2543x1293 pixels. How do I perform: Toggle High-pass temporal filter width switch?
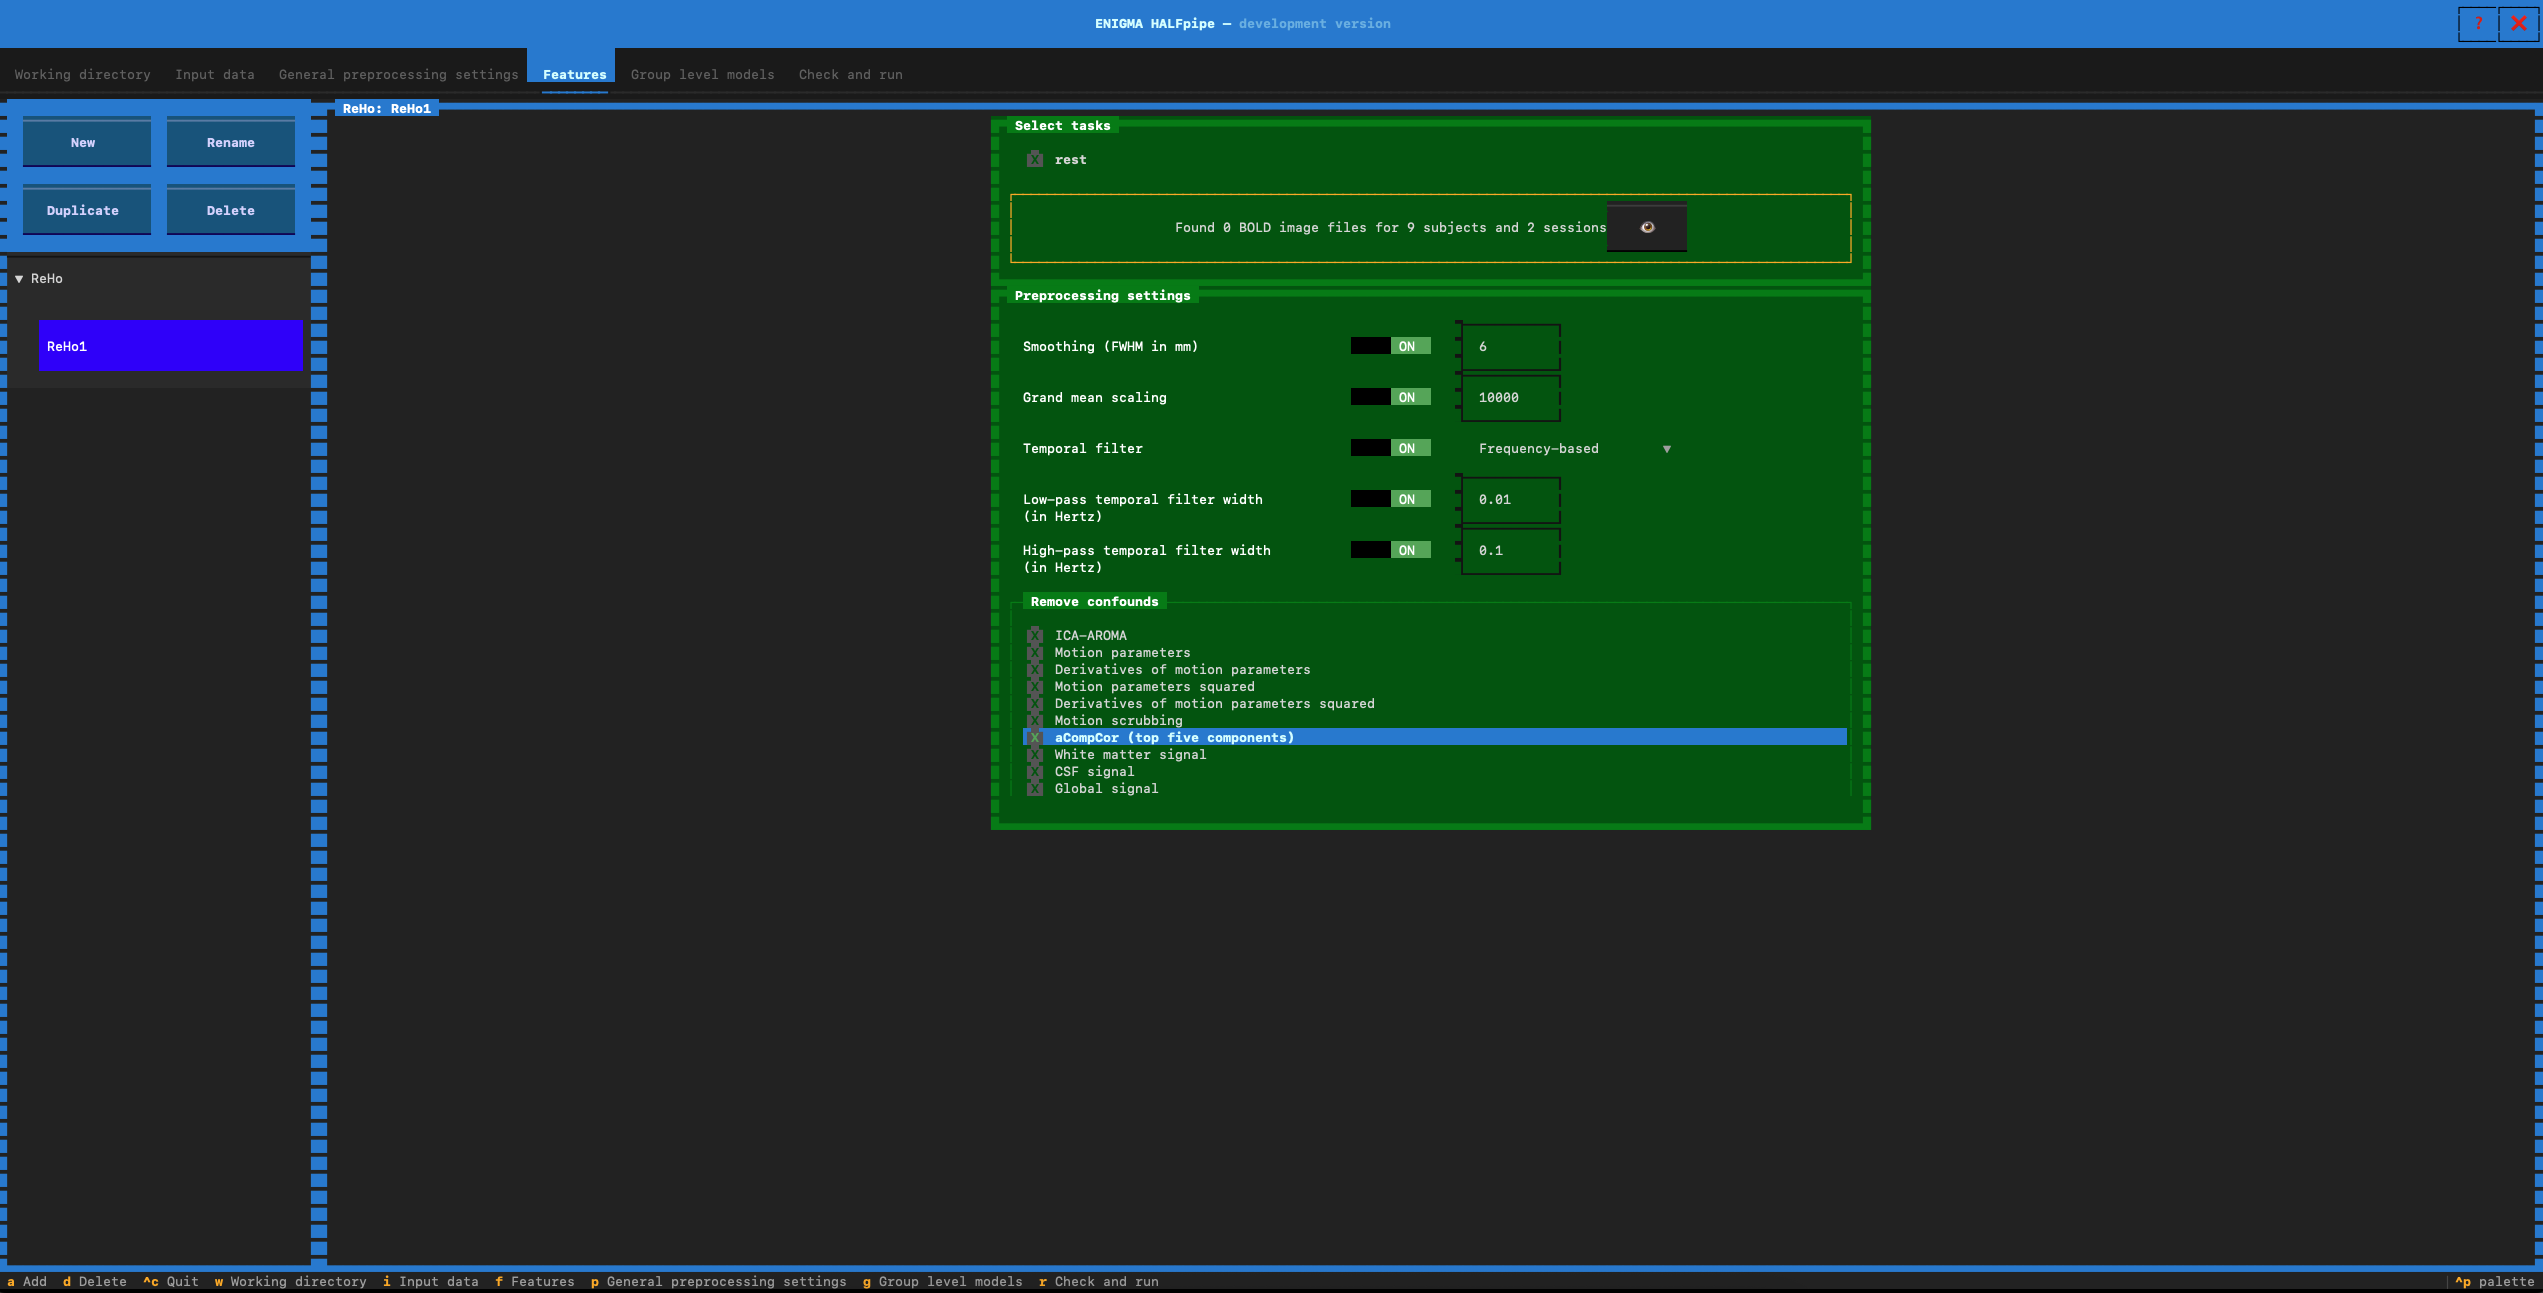click(1390, 550)
